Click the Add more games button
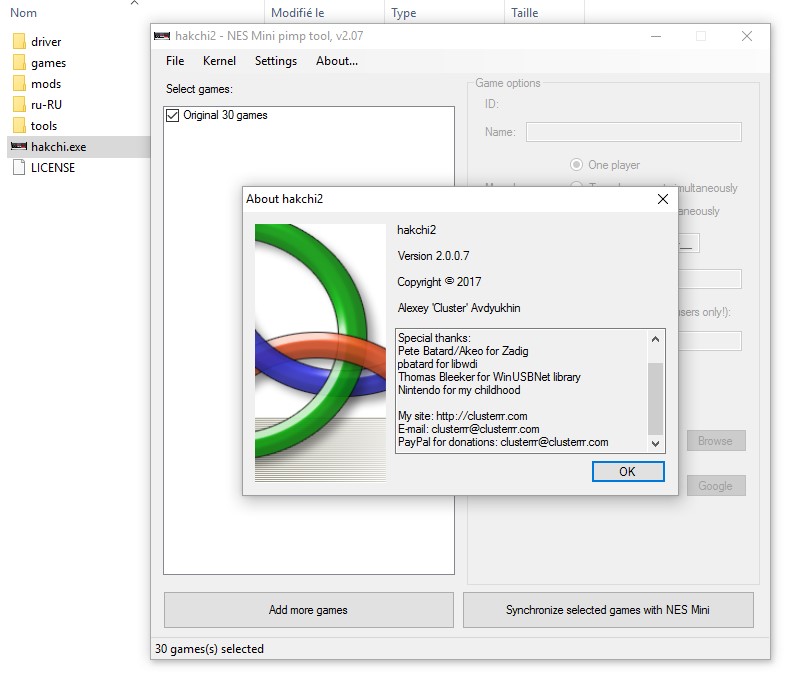The height and width of the screenshot is (693, 787). 309,610
